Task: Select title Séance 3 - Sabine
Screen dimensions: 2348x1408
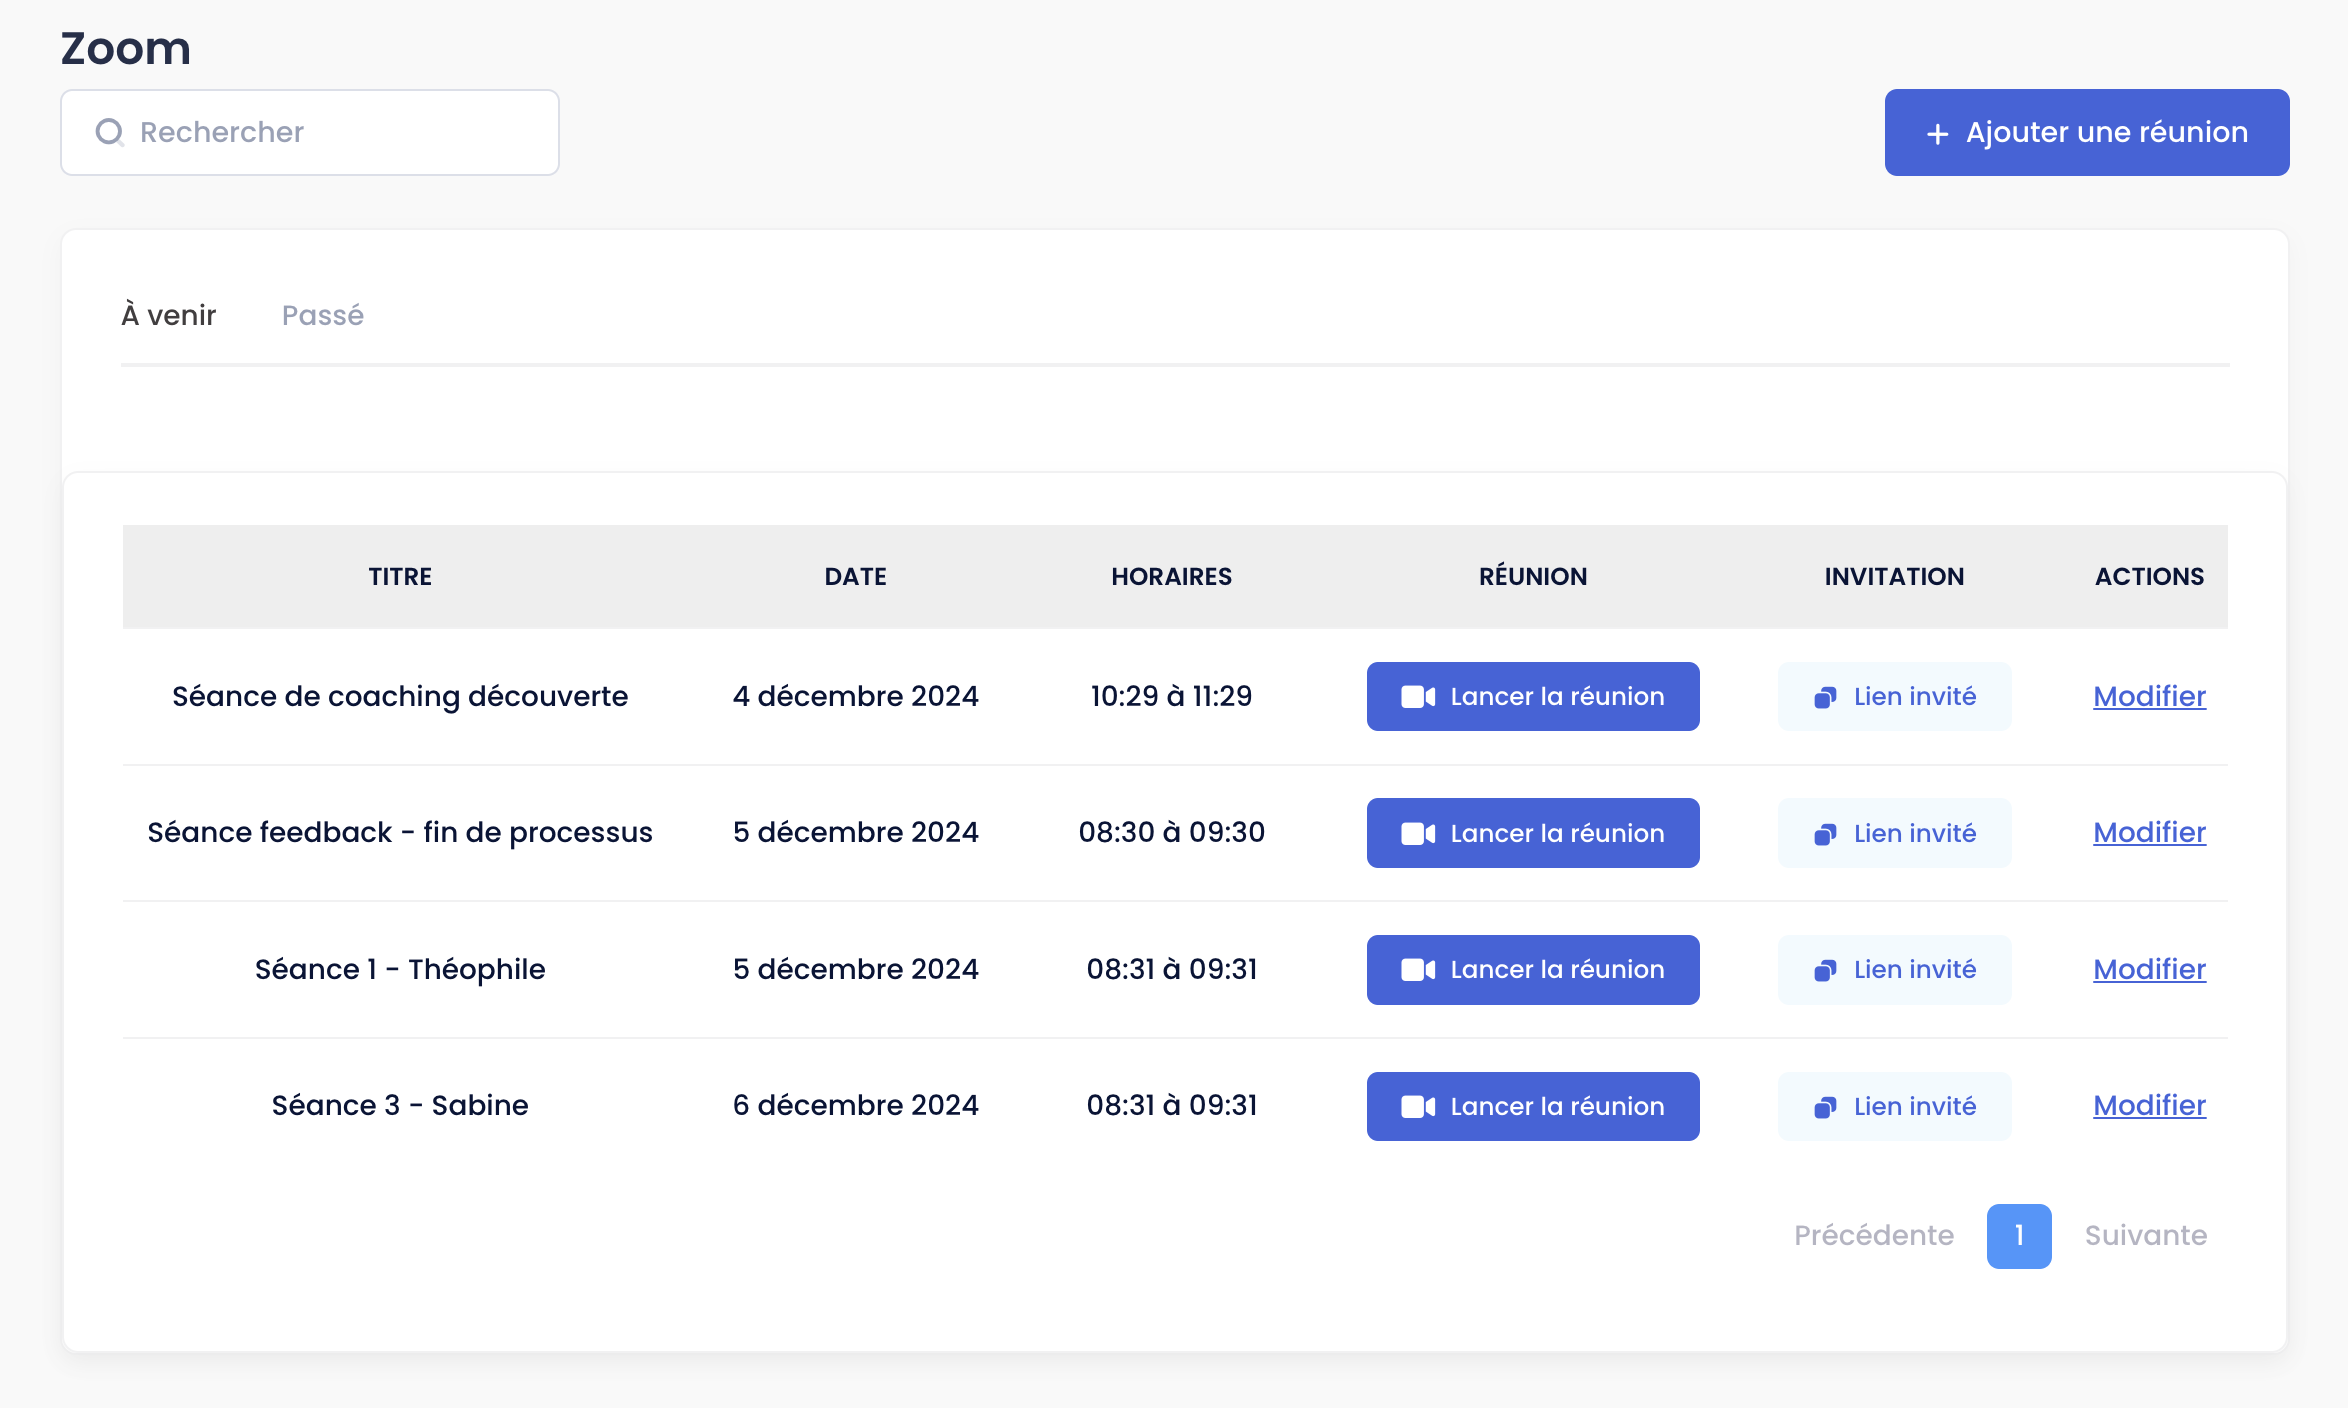Action: [x=400, y=1105]
